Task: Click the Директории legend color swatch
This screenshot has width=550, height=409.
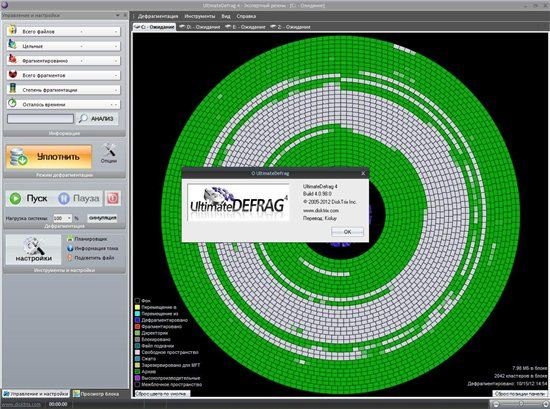Action: coord(138,333)
